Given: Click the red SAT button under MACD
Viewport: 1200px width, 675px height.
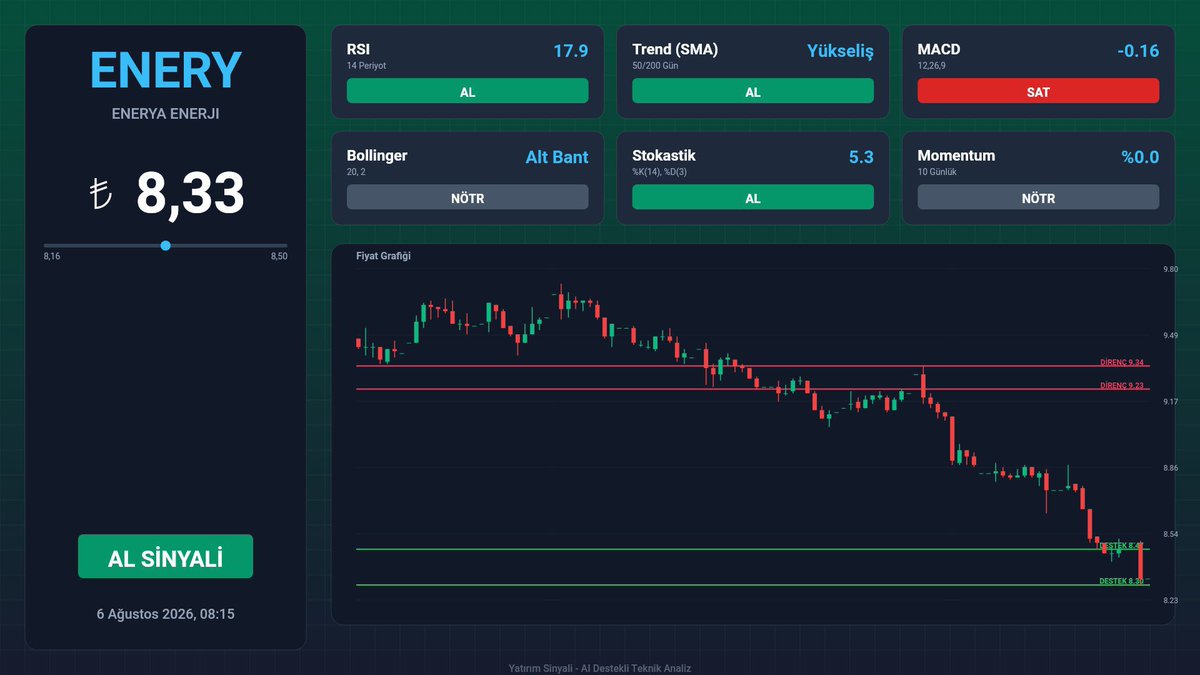Looking at the screenshot, I should pyautogui.click(x=1038, y=91).
